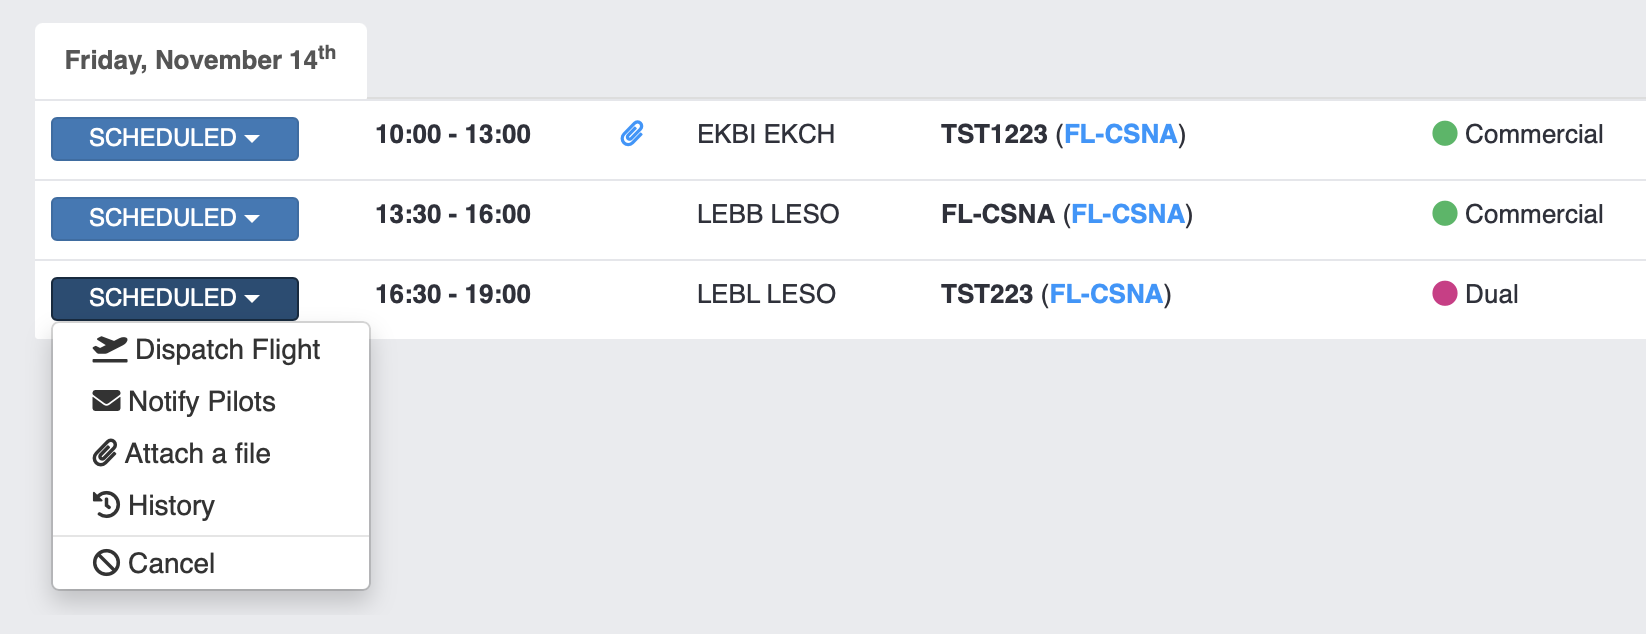Image resolution: width=1646 pixels, height=634 pixels.
Task: Open the FL-CSNA link on LEBB LESO row
Action: tap(1127, 214)
